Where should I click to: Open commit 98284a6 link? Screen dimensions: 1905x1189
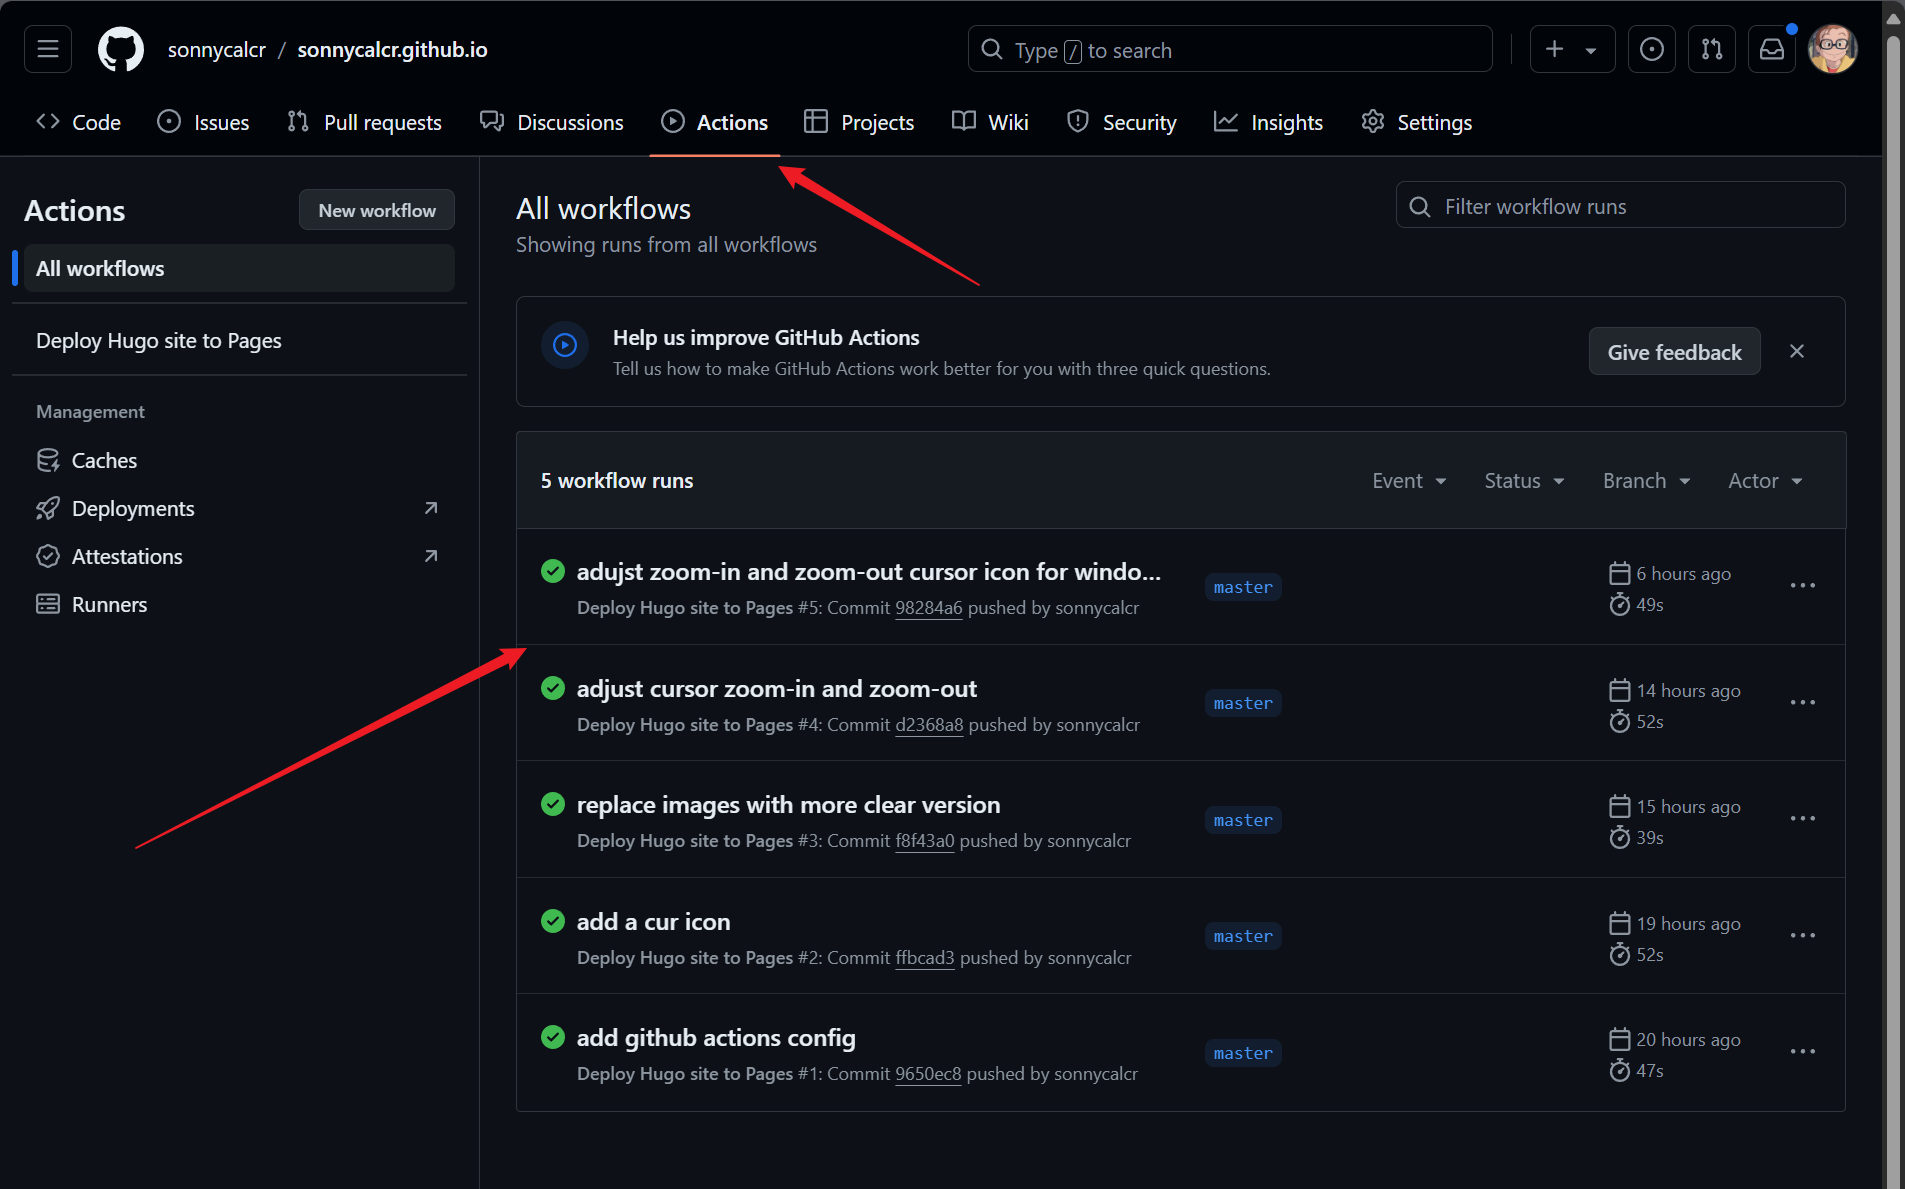pyautogui.click(x=929, y=607)
